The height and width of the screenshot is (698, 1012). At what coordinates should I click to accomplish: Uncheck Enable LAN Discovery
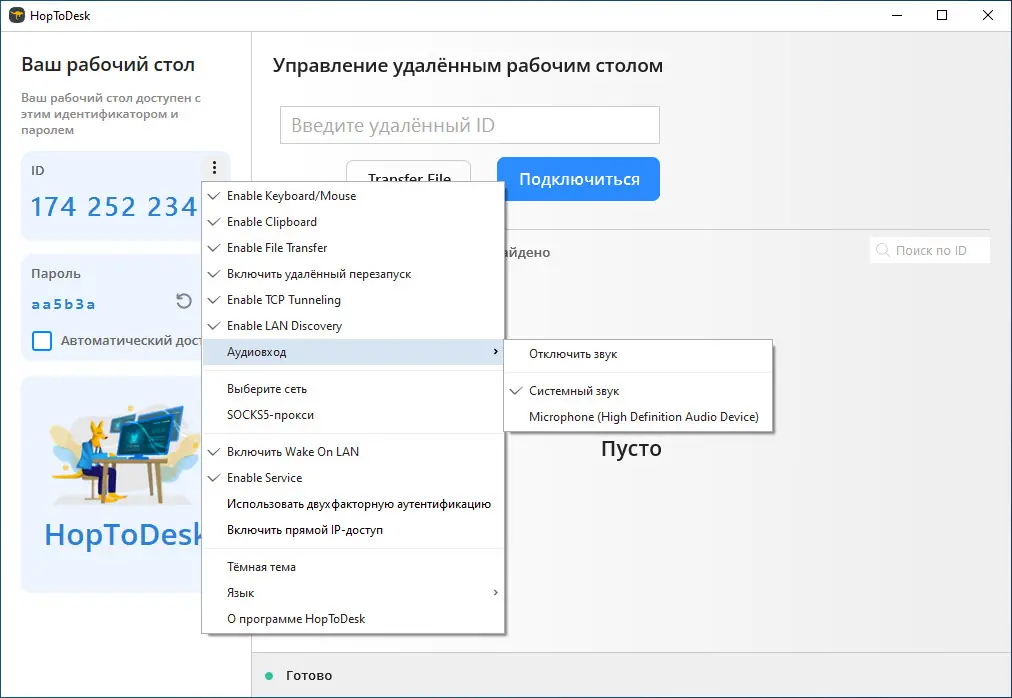tap(353, 326)
